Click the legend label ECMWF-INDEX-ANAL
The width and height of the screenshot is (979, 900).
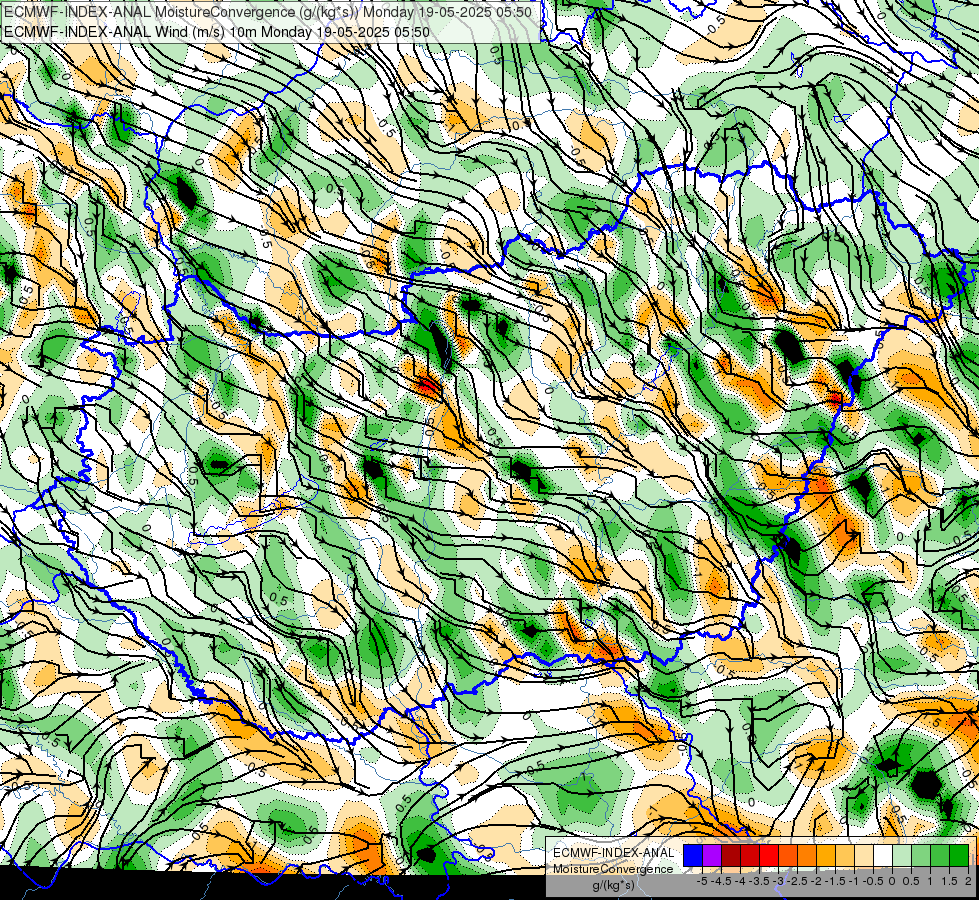[x=613, y=853]
